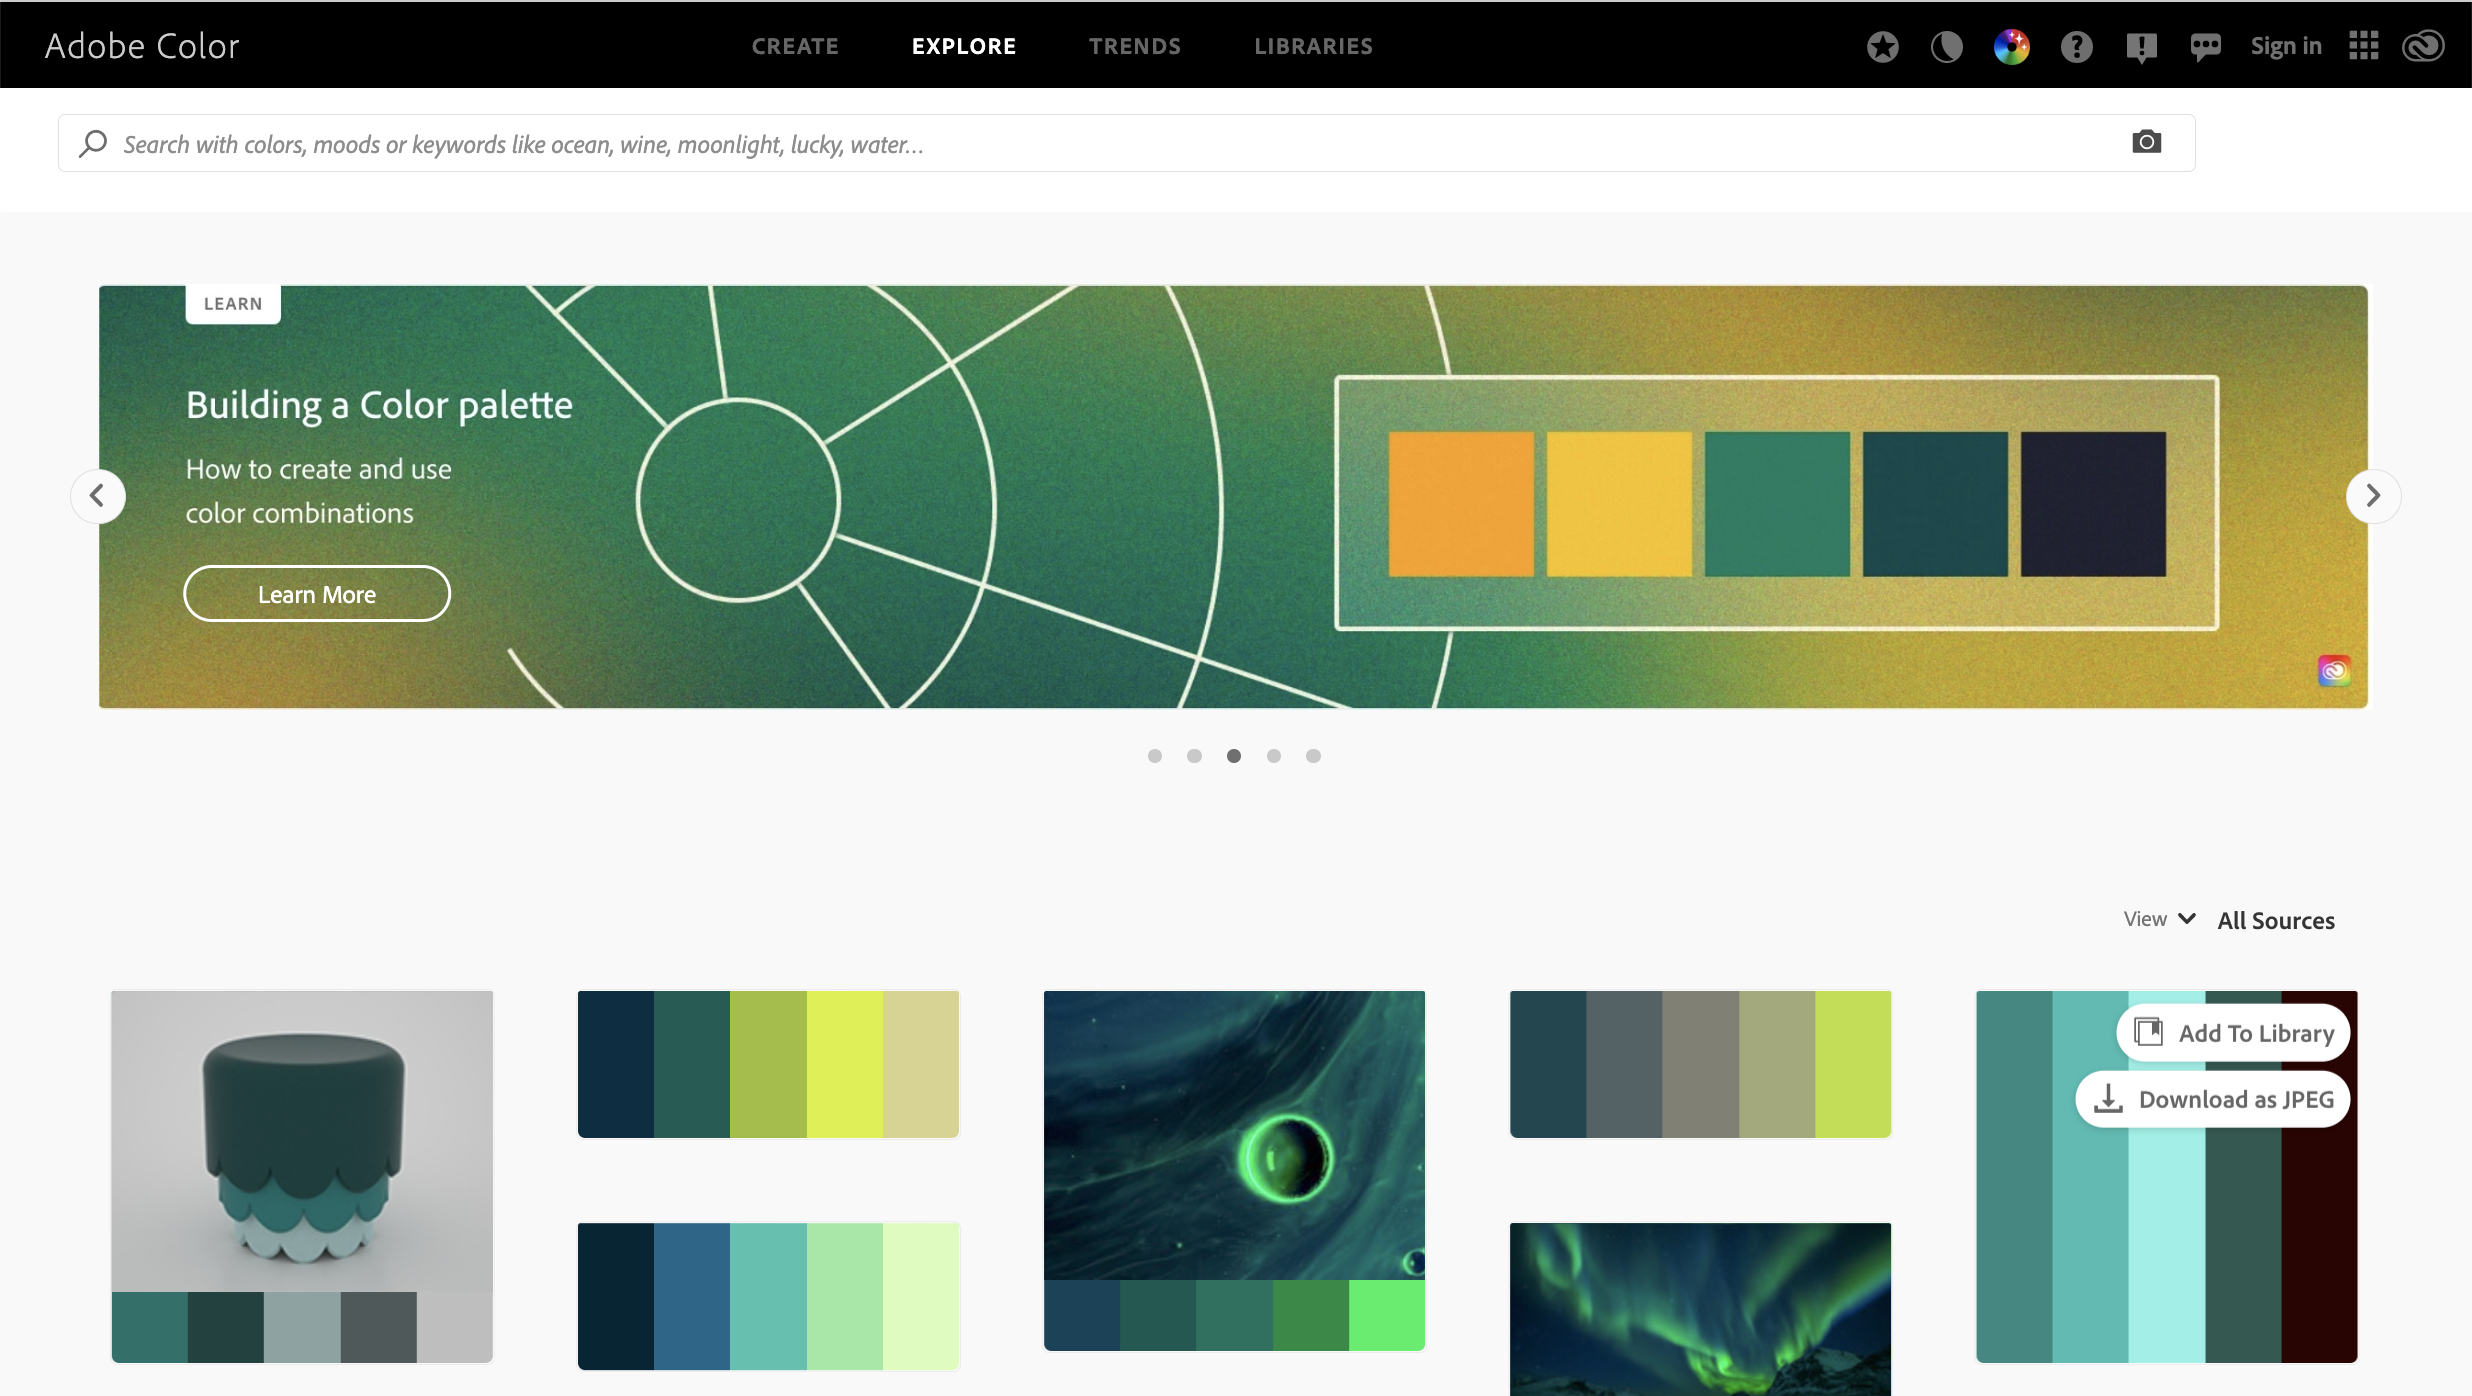The width and height of the screenshot is (2472, 1396).
Task: Expand the View dropdown chevron
Action: 2187,918
